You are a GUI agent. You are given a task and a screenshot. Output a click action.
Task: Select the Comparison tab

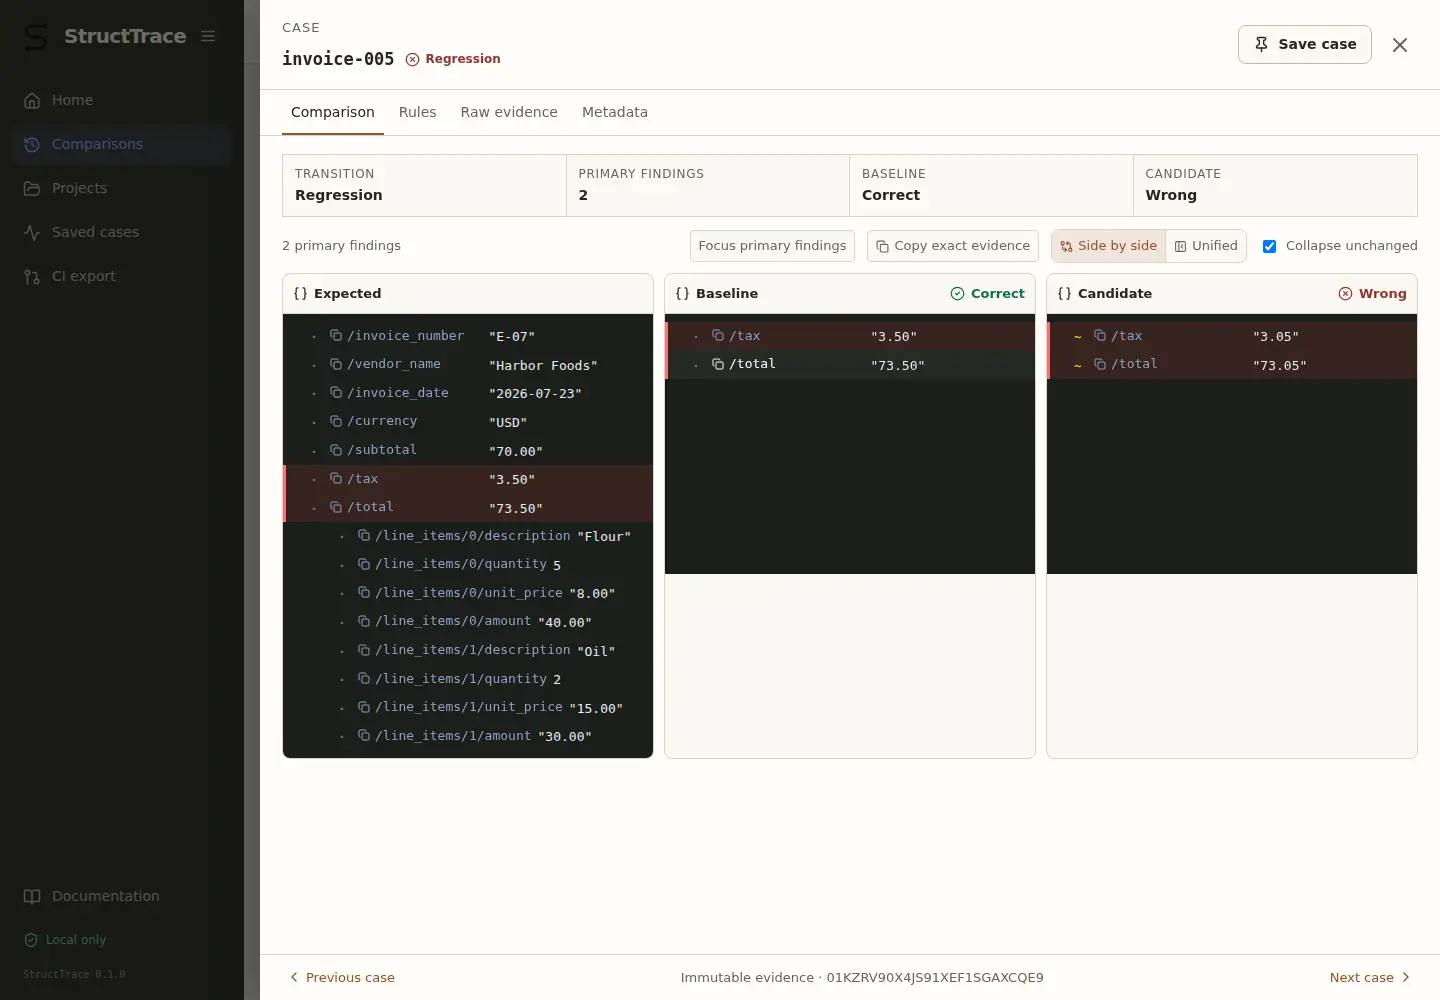coord(333,112)
